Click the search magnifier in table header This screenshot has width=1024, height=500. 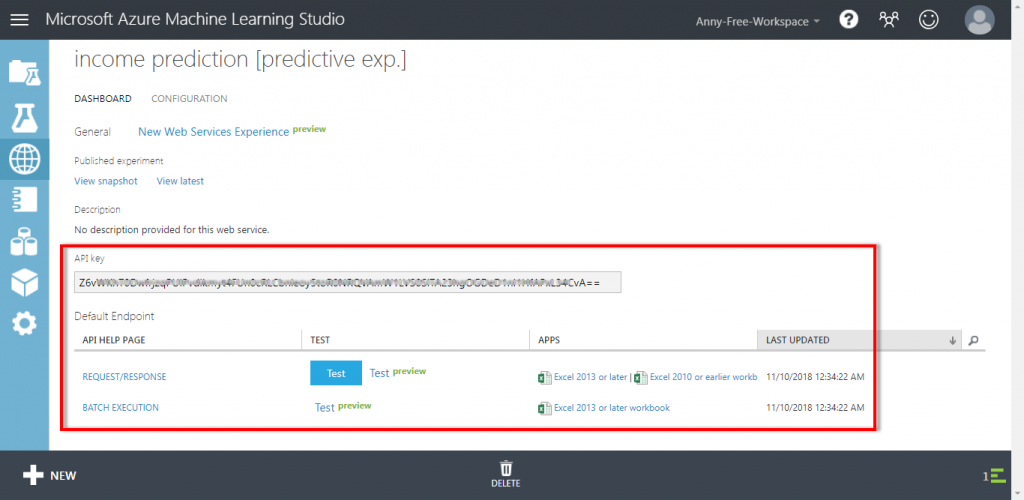point(973,340)
